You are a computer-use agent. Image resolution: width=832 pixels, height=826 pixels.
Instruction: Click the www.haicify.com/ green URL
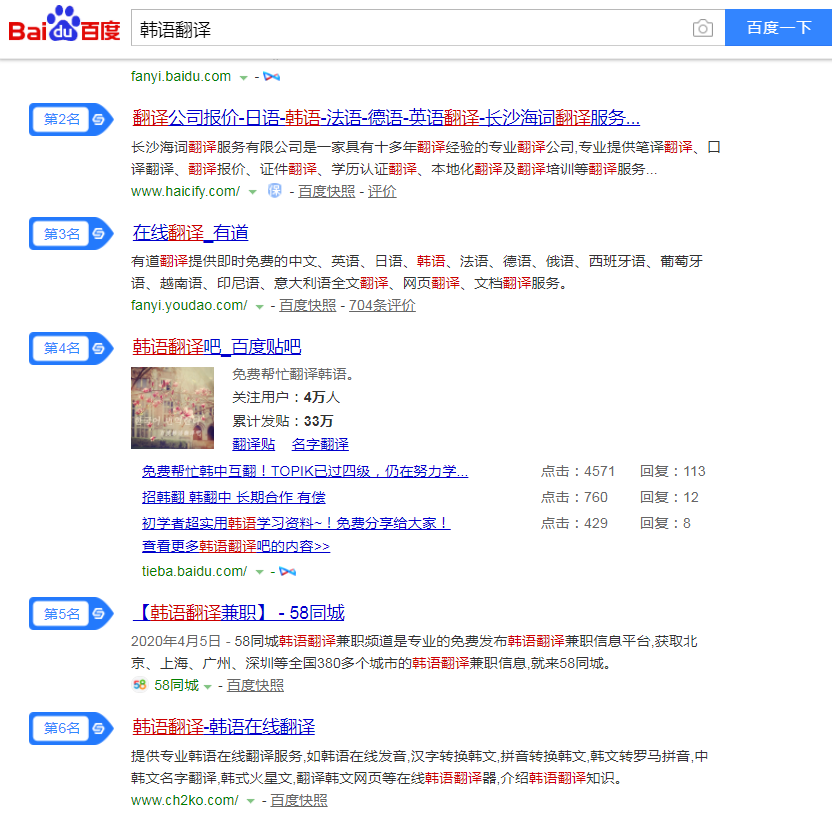pos(185,191)
